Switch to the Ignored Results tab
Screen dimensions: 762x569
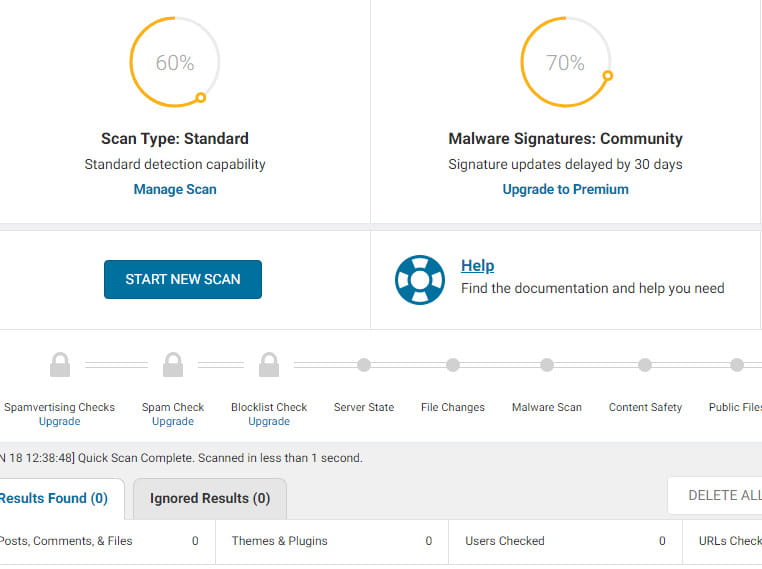pos(210,498)
